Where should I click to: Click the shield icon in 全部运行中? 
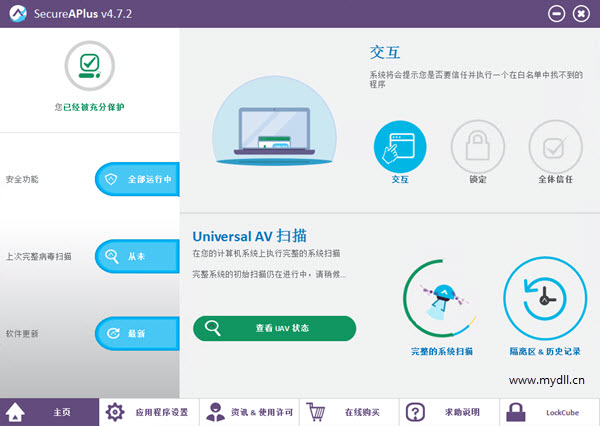111,179
